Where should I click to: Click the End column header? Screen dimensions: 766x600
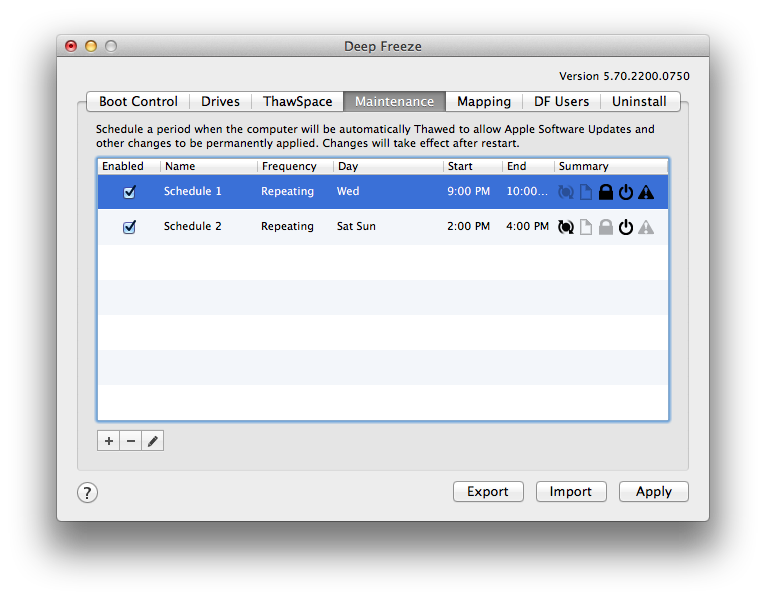point(528,166)
